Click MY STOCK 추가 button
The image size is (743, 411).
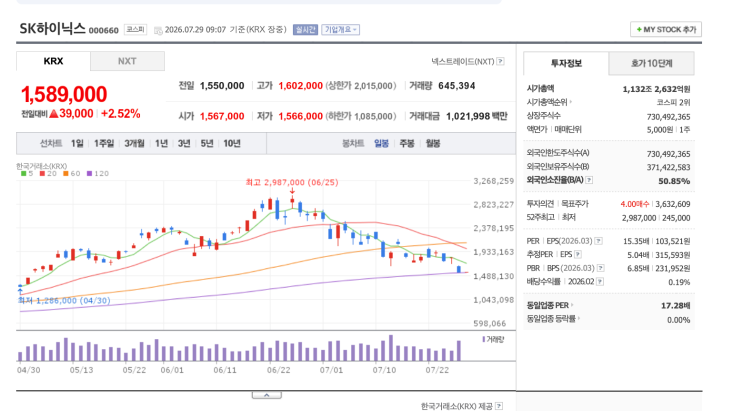[x=666, y=29]
